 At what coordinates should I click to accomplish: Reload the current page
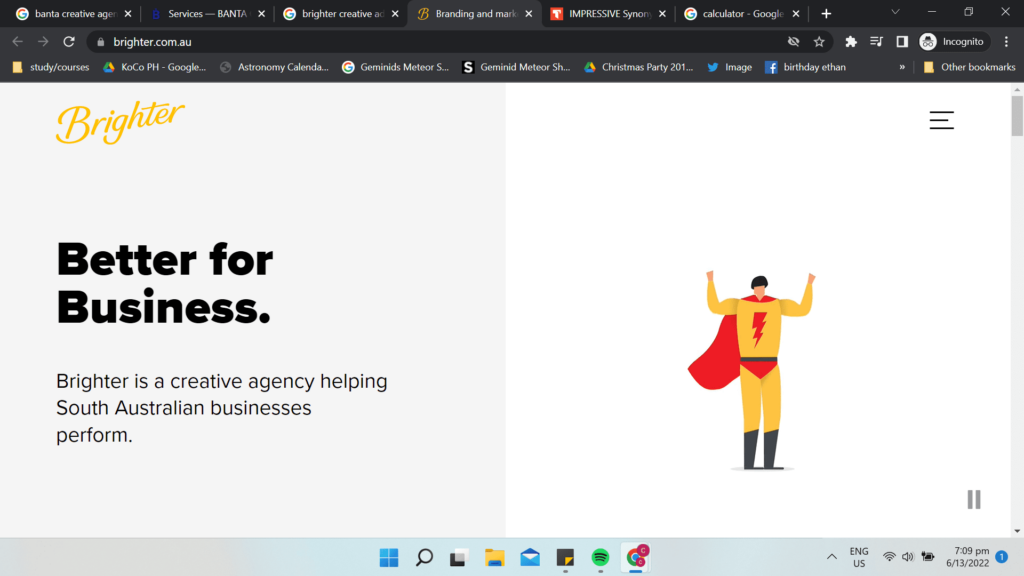coord(69,42)
